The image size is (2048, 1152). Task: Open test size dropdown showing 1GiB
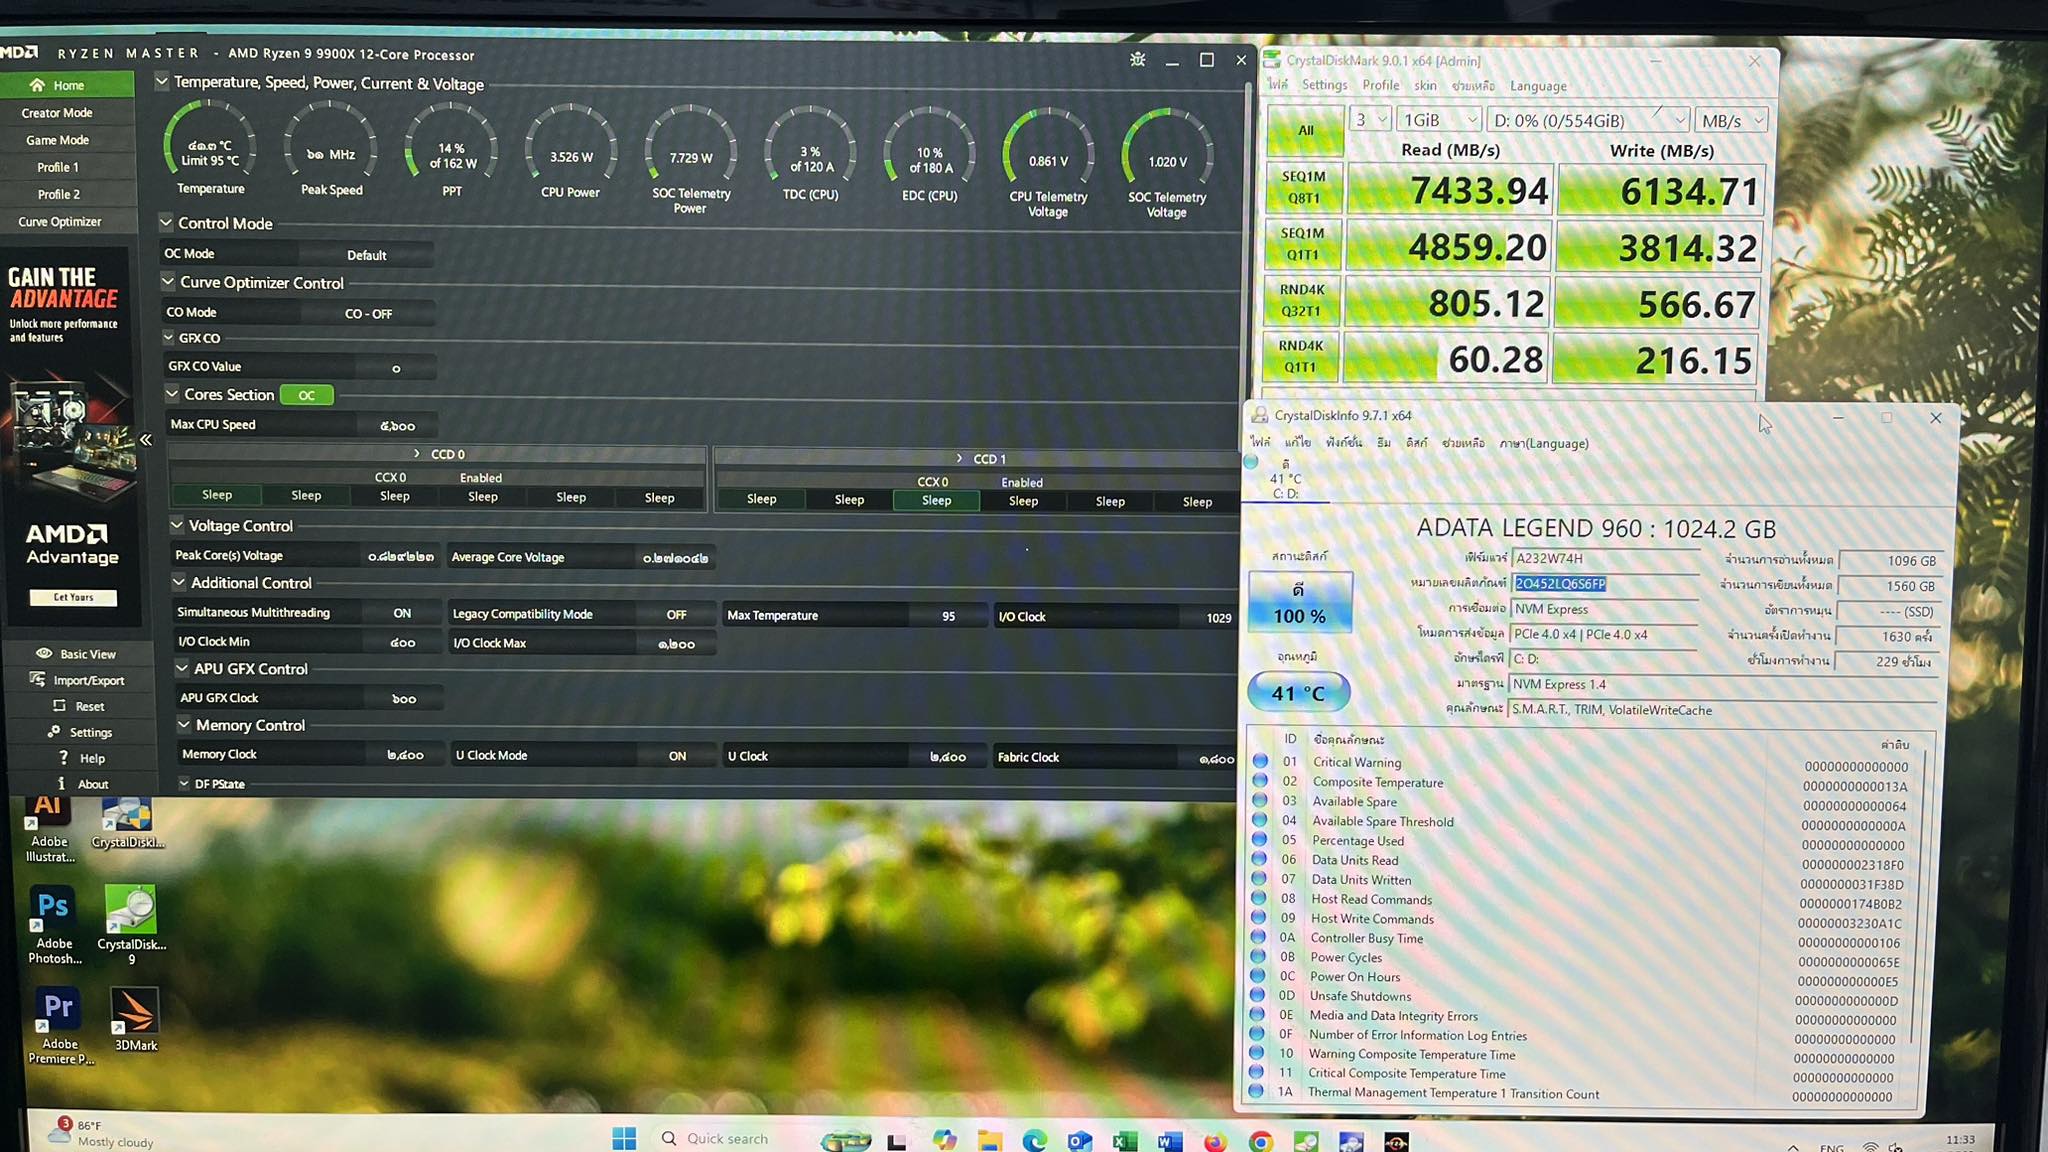[1439, 120]
